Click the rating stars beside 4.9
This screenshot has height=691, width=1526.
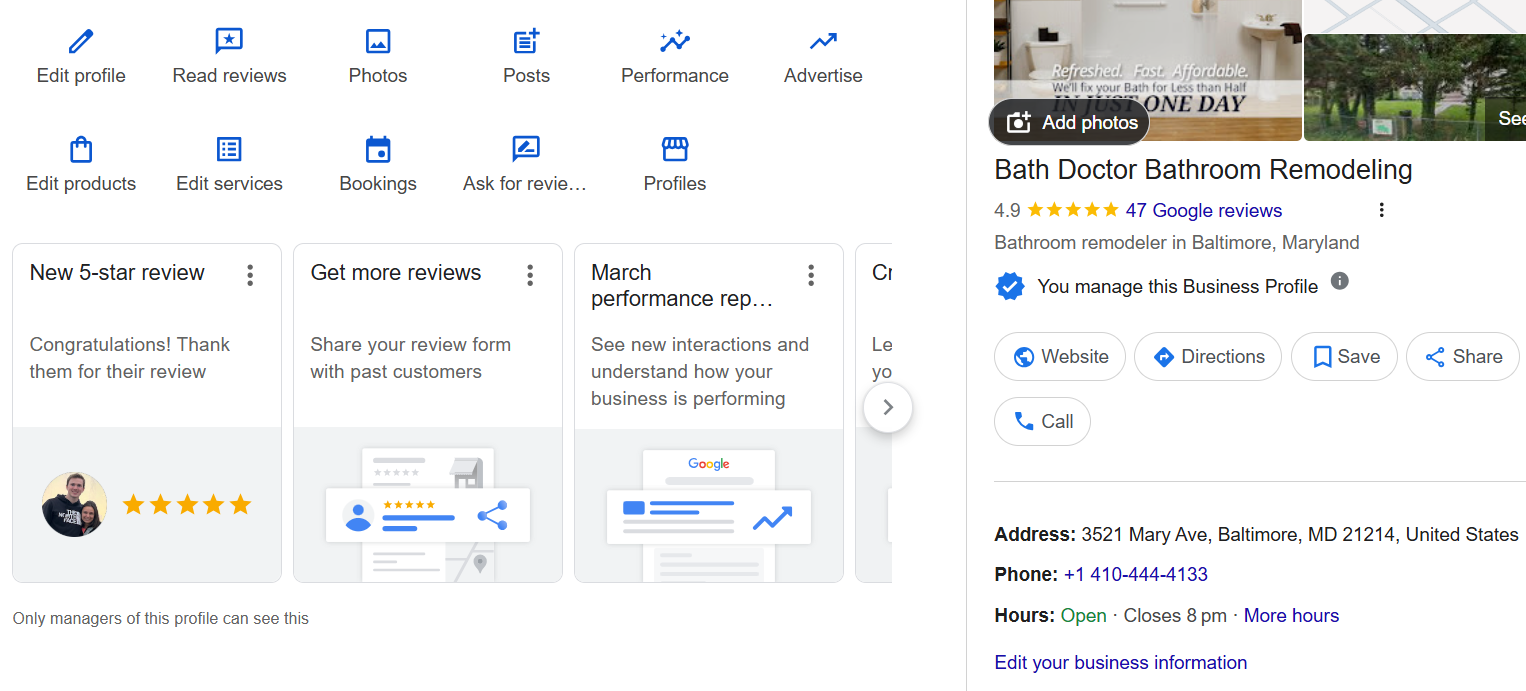(1073, 210)
